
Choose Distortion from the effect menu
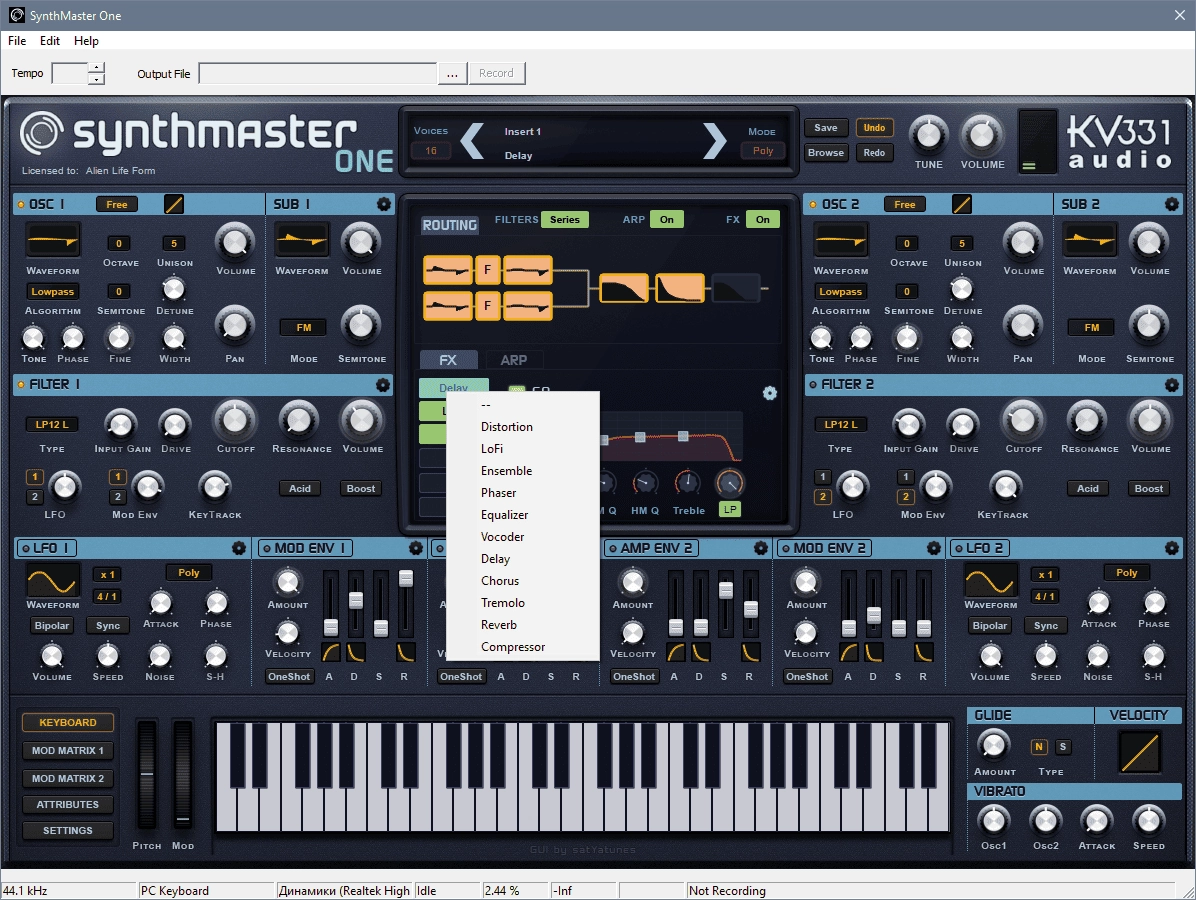pyautogui.click(x=522, y=427)
